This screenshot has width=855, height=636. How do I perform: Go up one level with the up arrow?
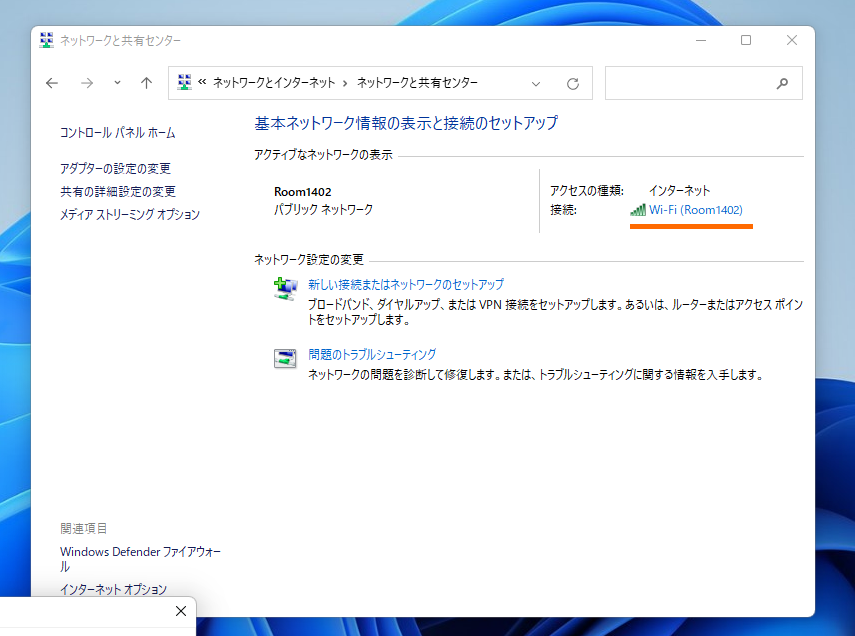(x=148, y=83)
